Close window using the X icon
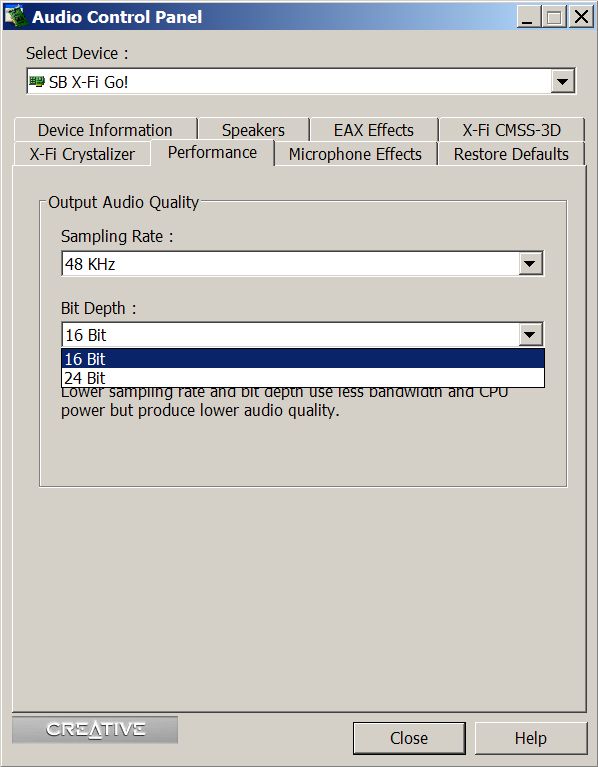The image size is (598, 767). click(581, 17)
